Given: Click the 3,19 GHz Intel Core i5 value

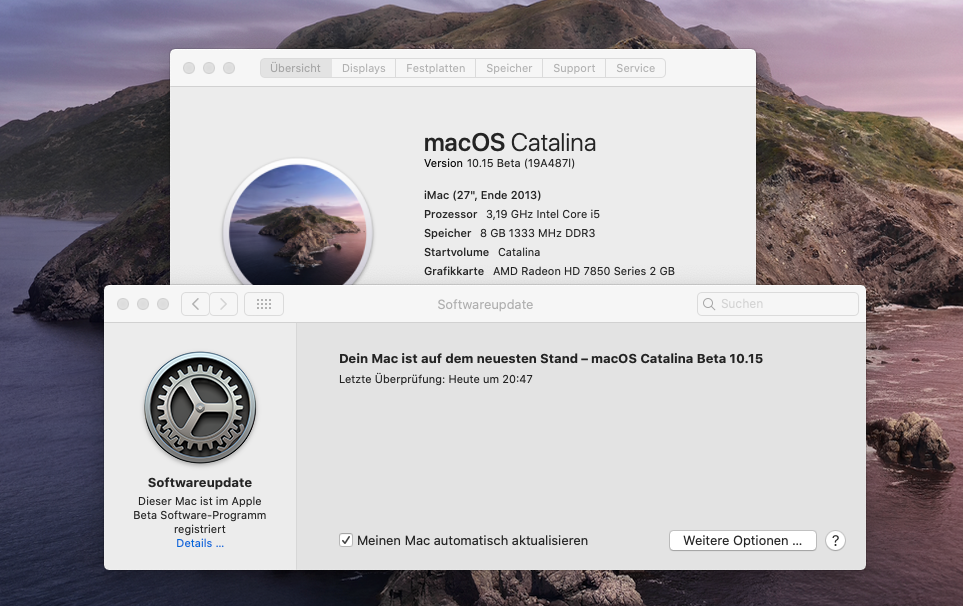Looking at the screenshot, I should pos(543,214).
